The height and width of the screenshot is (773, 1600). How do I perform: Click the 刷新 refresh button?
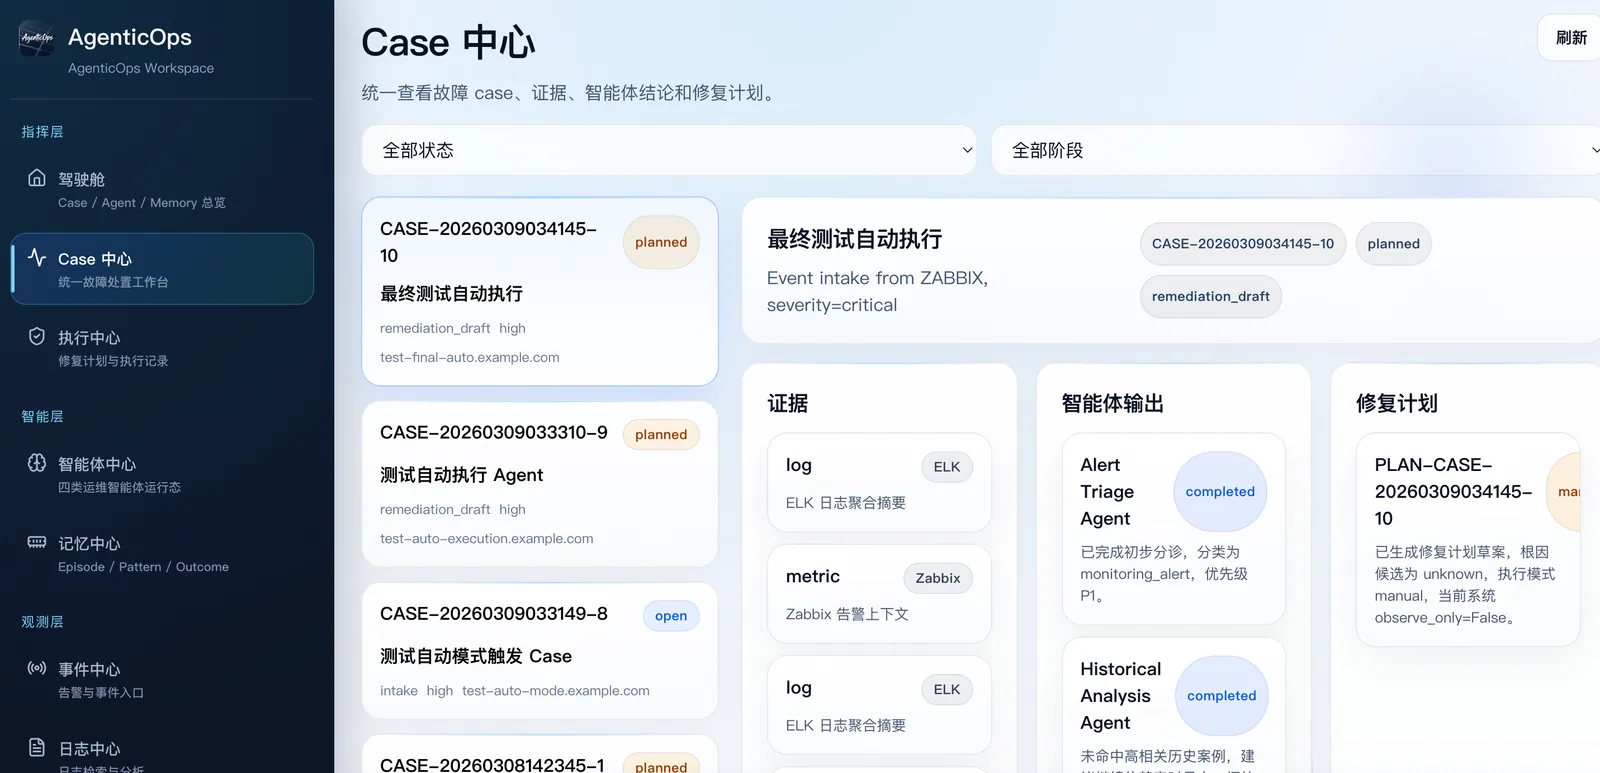1570,38
